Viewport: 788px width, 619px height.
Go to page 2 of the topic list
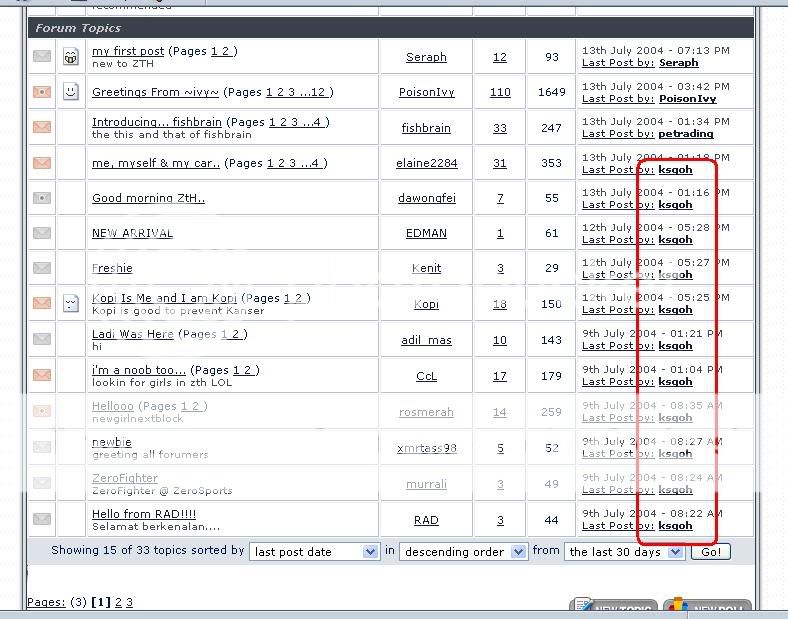tap(118, 602)
